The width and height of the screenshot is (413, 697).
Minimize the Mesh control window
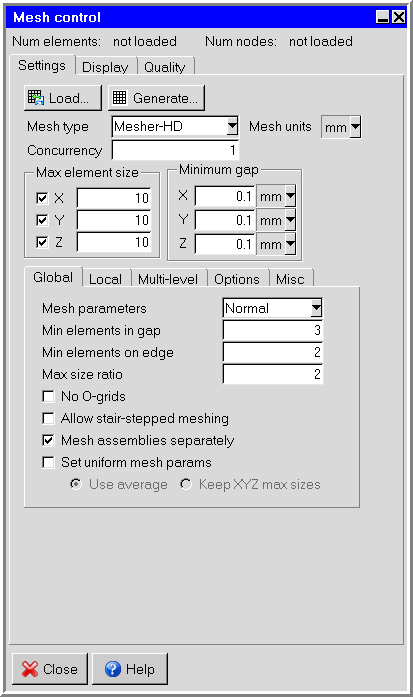[x=383, y=17]
